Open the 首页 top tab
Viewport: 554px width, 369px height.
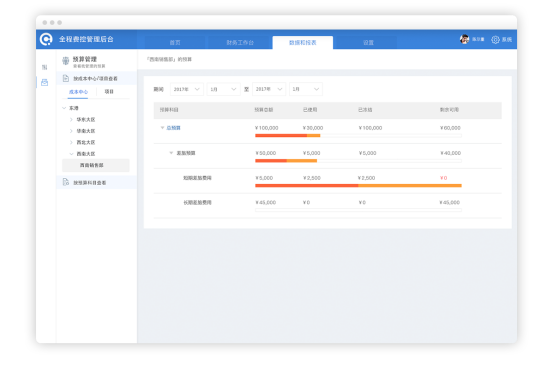click(175, 42)
